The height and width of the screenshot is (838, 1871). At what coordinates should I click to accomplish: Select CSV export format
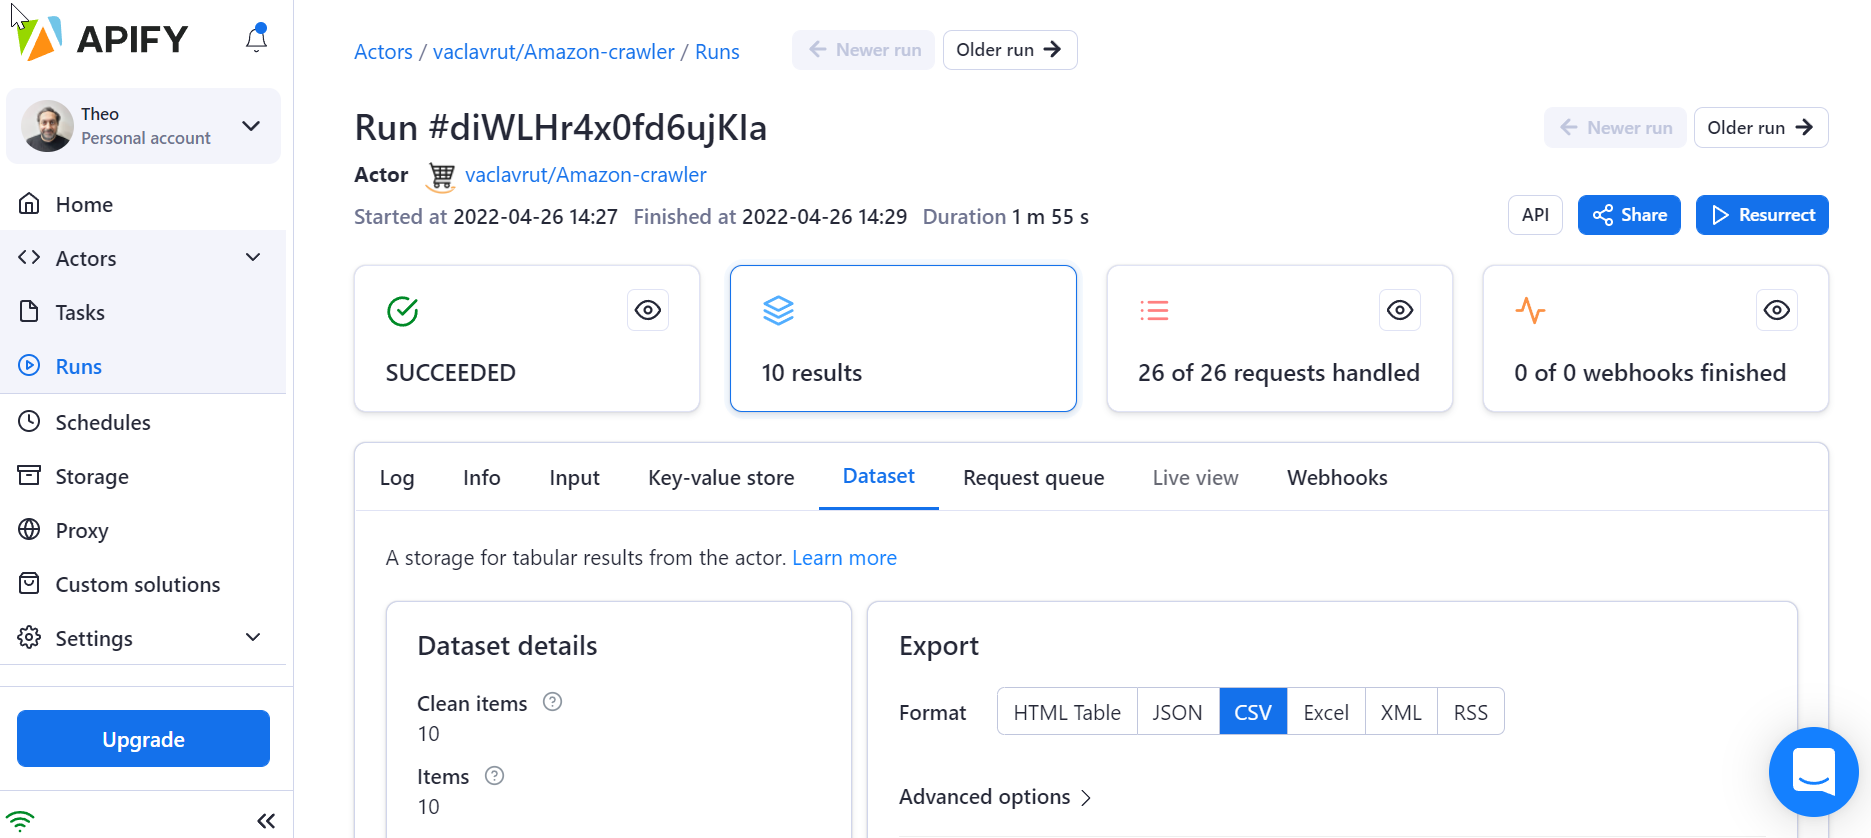[1253, 712]
